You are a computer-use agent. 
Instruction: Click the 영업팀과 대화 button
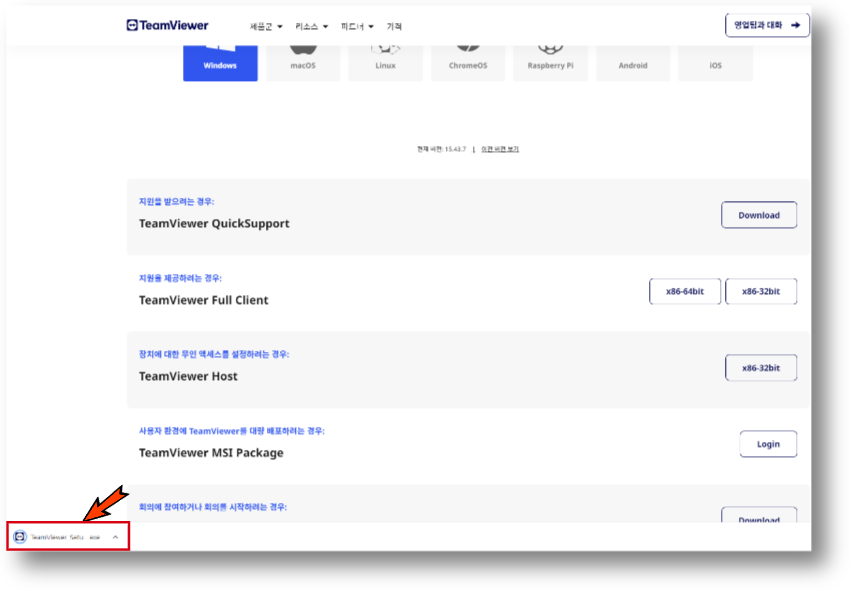(767, 25)
